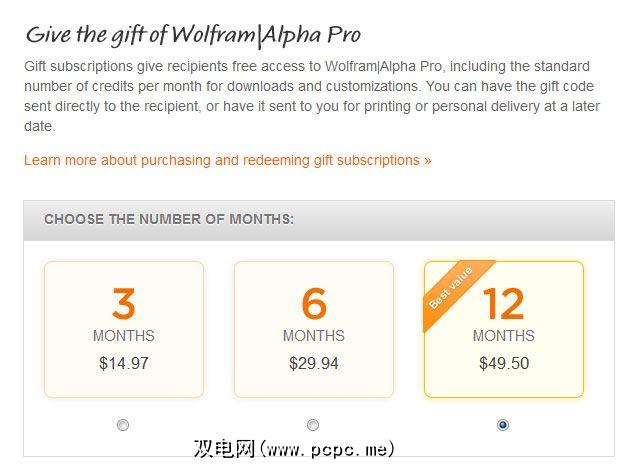Click the selected 12 months radio button

503,425
